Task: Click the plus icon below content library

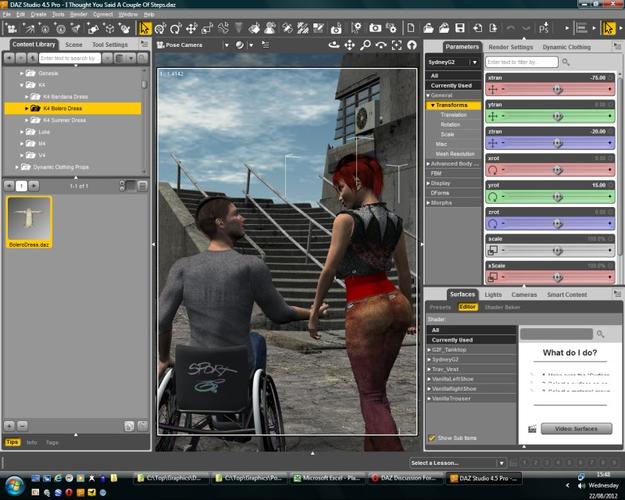Action: (10, 426)
